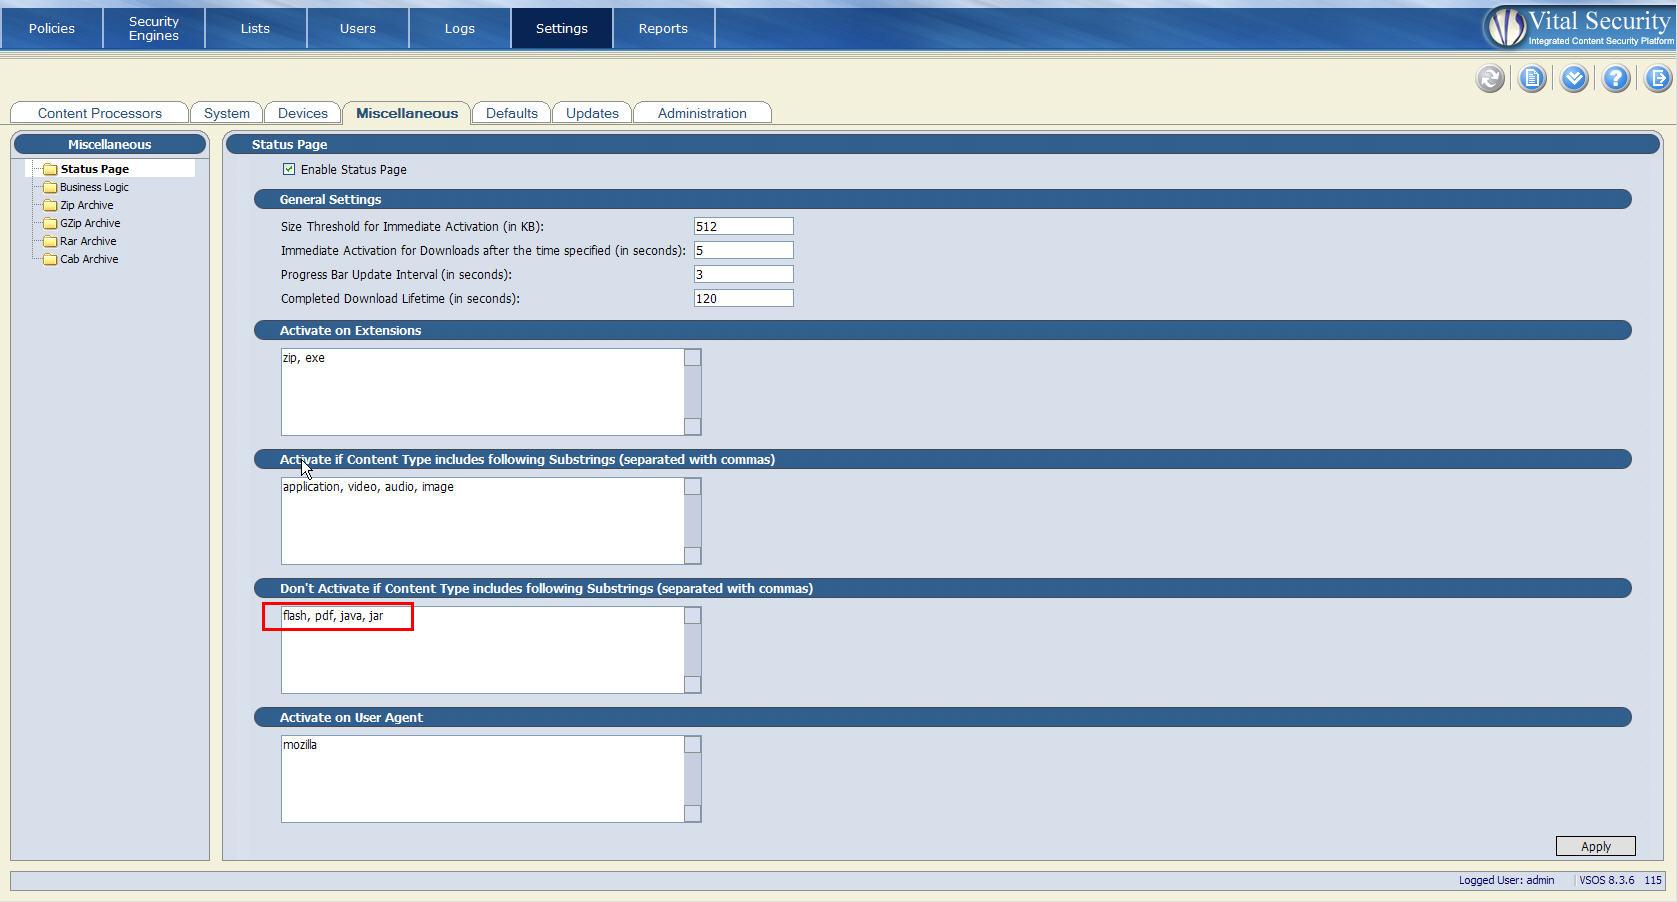Click the Apply button
The image size is (1677, 902).
[x=1595, y=846]
